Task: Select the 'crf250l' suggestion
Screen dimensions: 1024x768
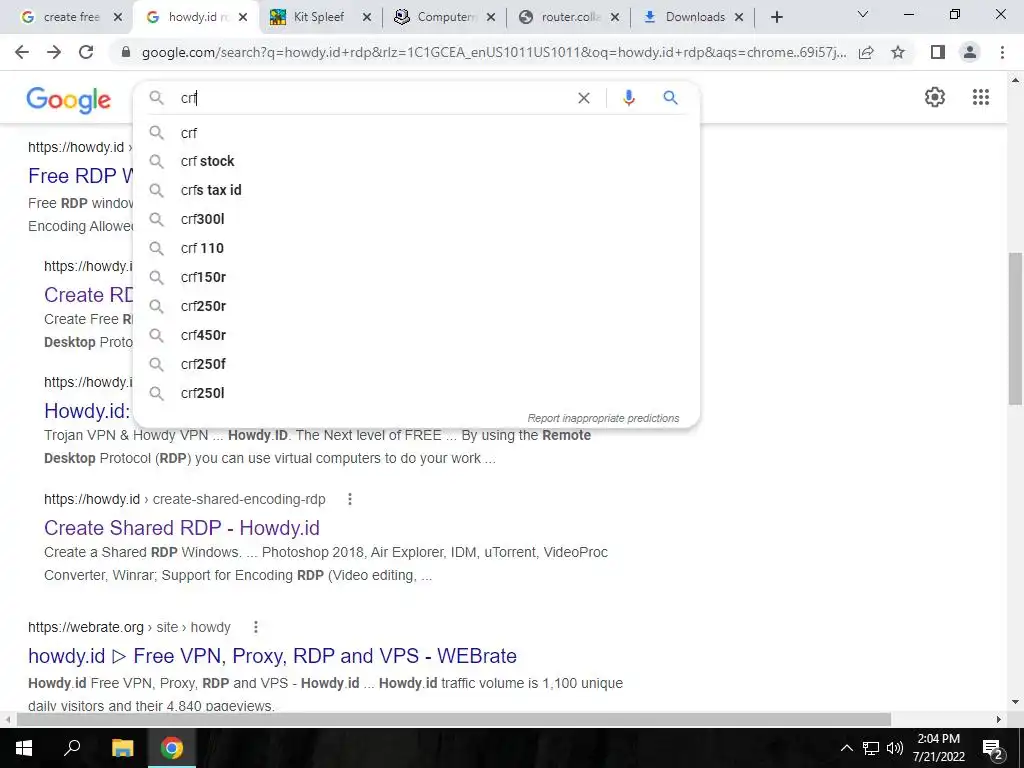Action: [x=417, y=393]
